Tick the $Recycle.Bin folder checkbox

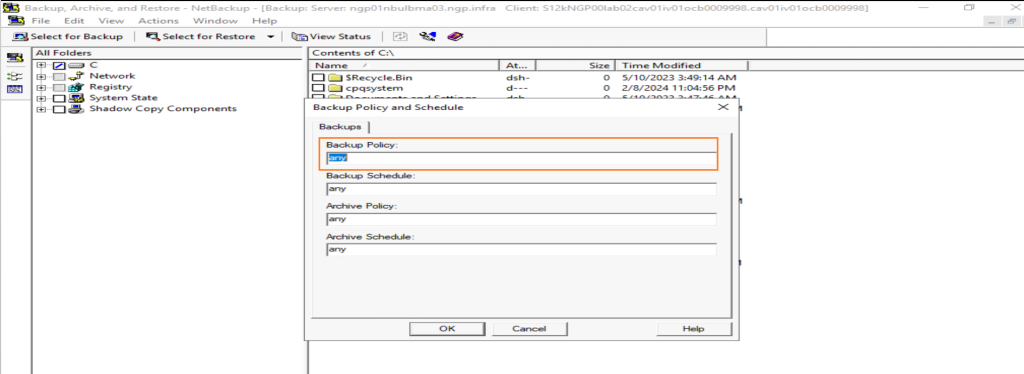[318, 78]
